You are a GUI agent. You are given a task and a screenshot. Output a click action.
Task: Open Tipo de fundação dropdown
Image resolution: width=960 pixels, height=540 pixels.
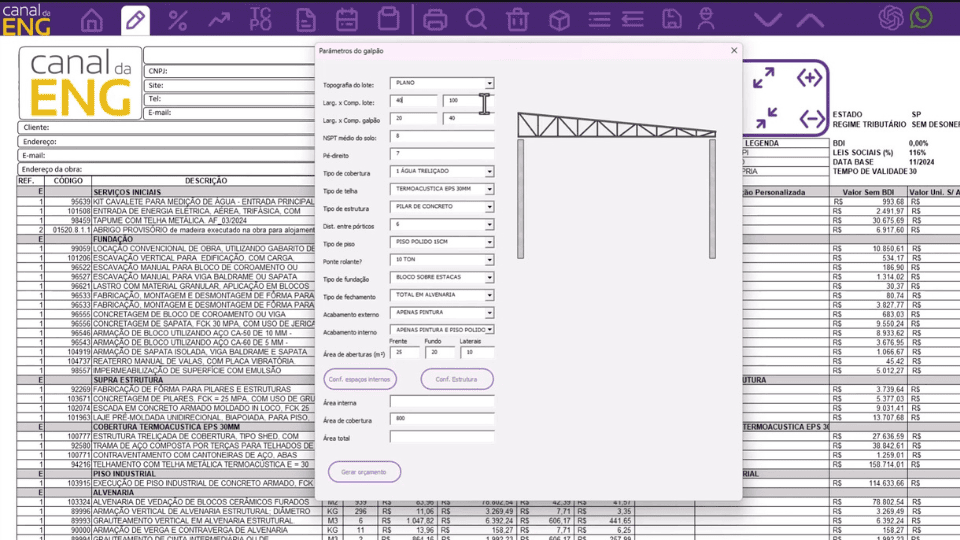point(489,277)
